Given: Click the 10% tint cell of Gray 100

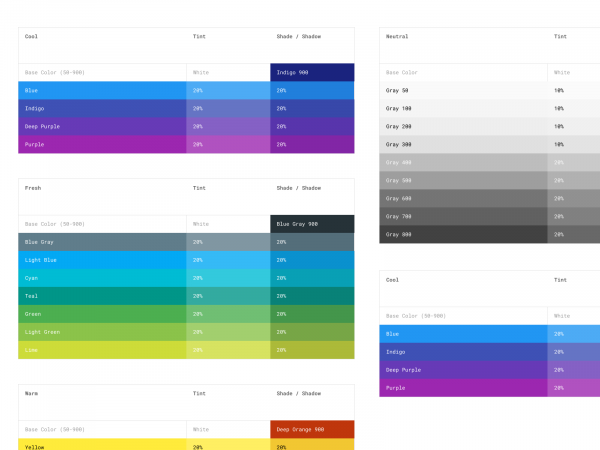Looking at the screenshot, I should (573, 108).
